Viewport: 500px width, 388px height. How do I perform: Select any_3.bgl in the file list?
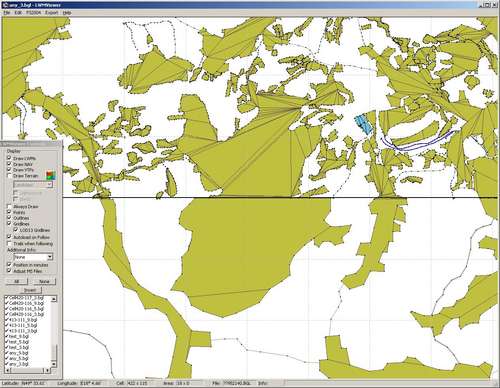(x=19, y=364)
